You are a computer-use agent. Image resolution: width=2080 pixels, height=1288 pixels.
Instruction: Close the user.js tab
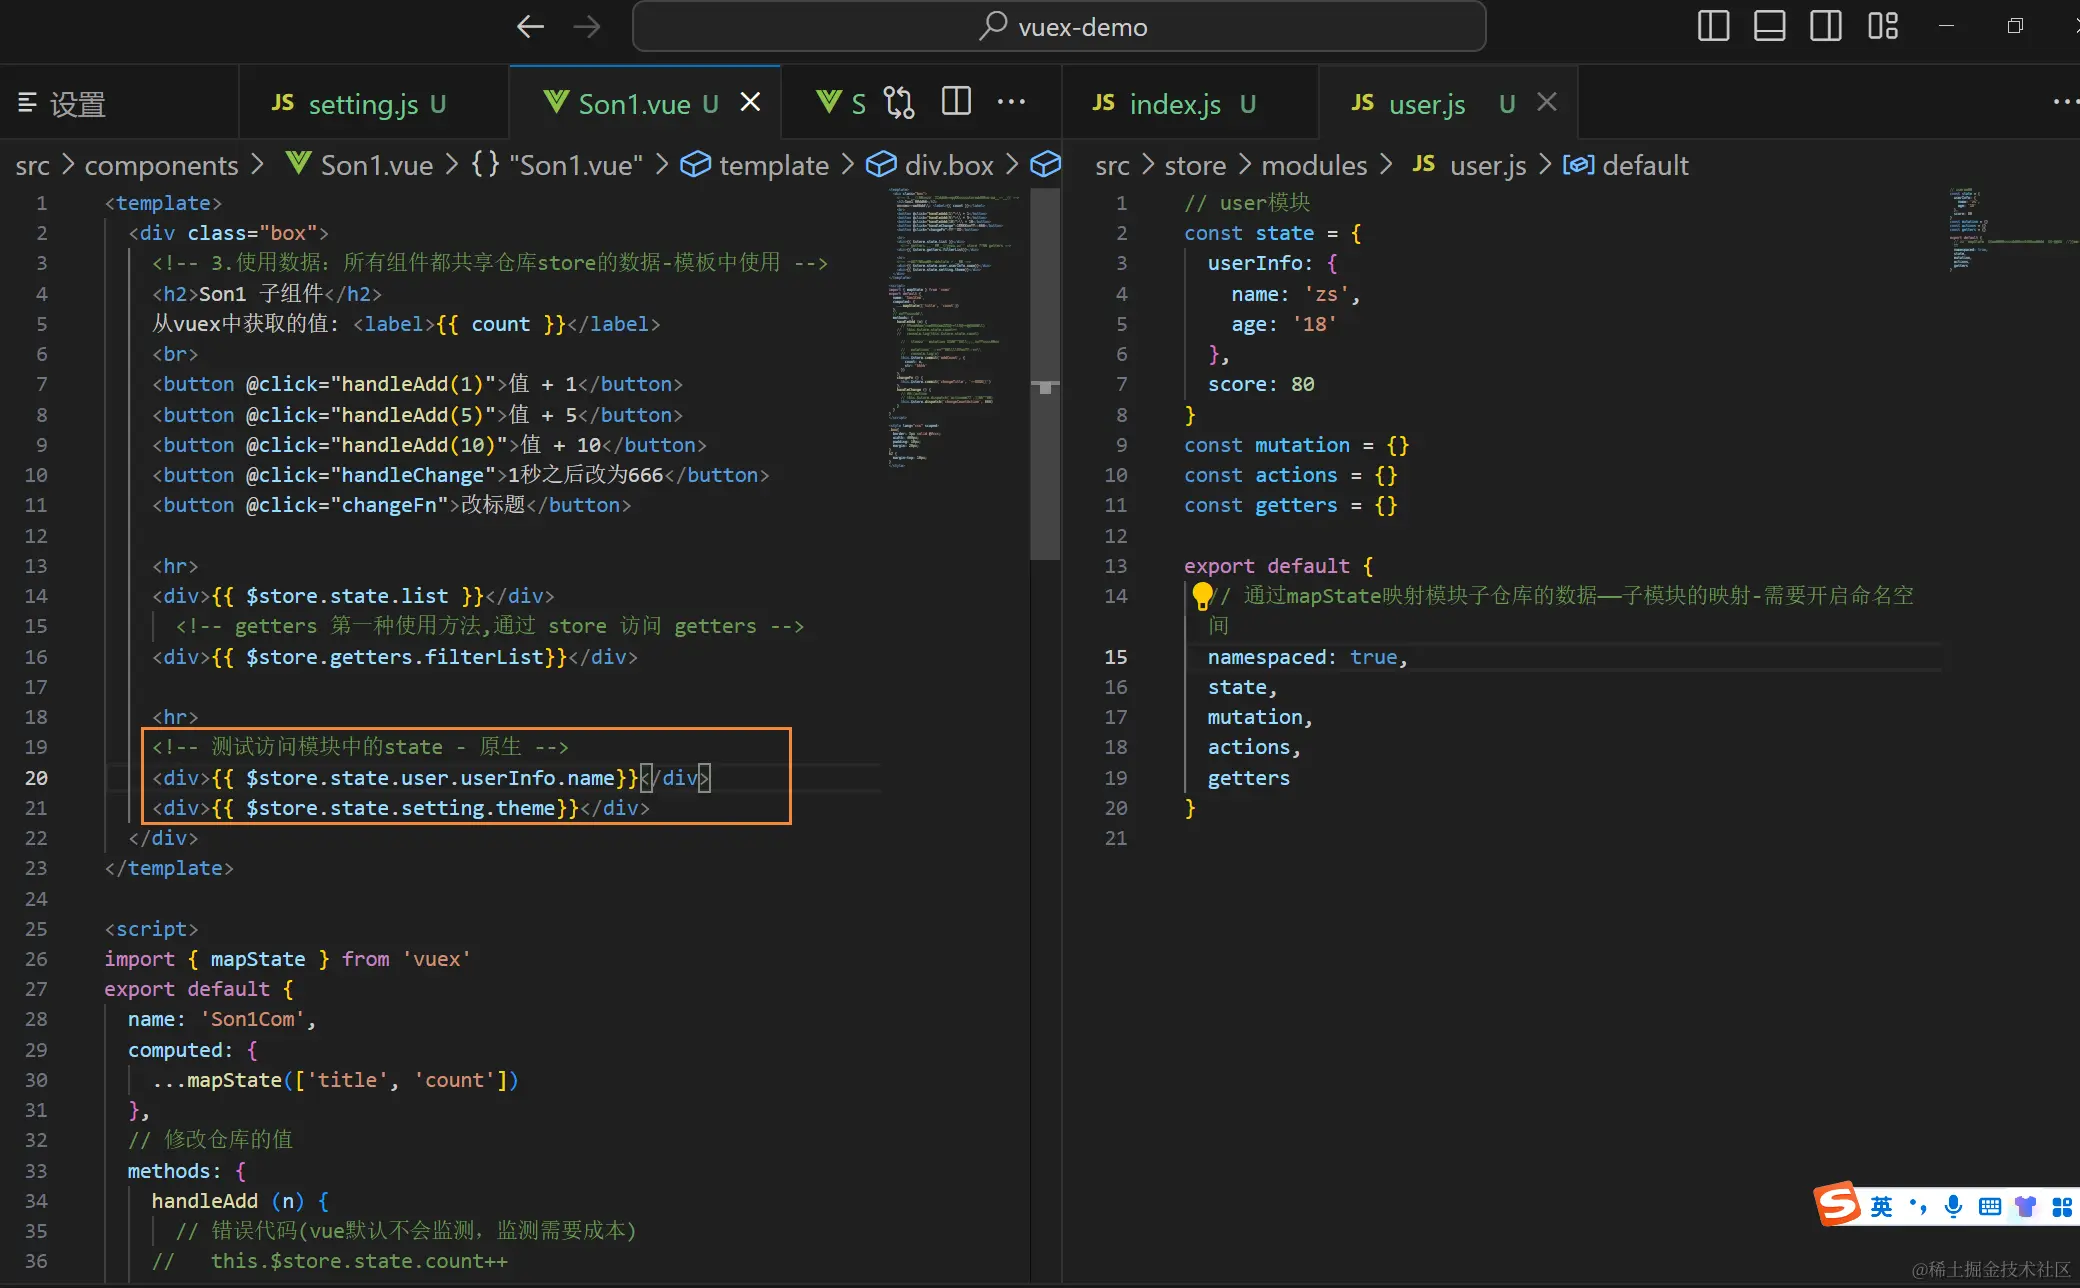tap(1546, 102)
